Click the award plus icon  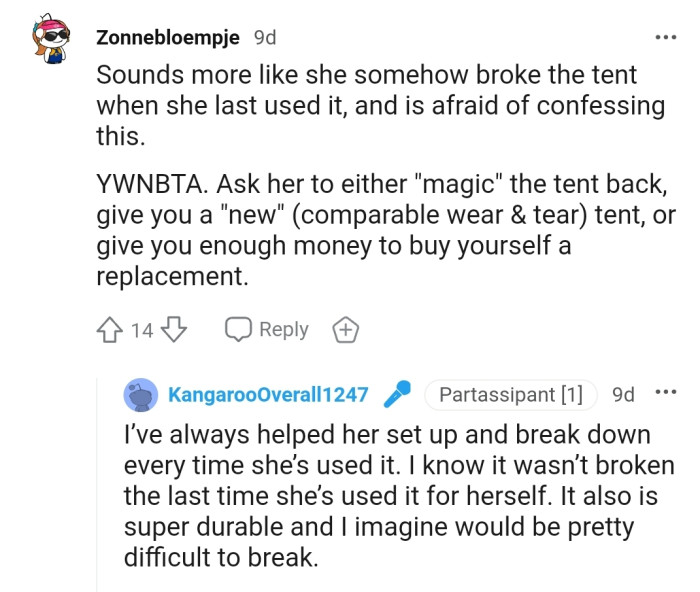344,330
